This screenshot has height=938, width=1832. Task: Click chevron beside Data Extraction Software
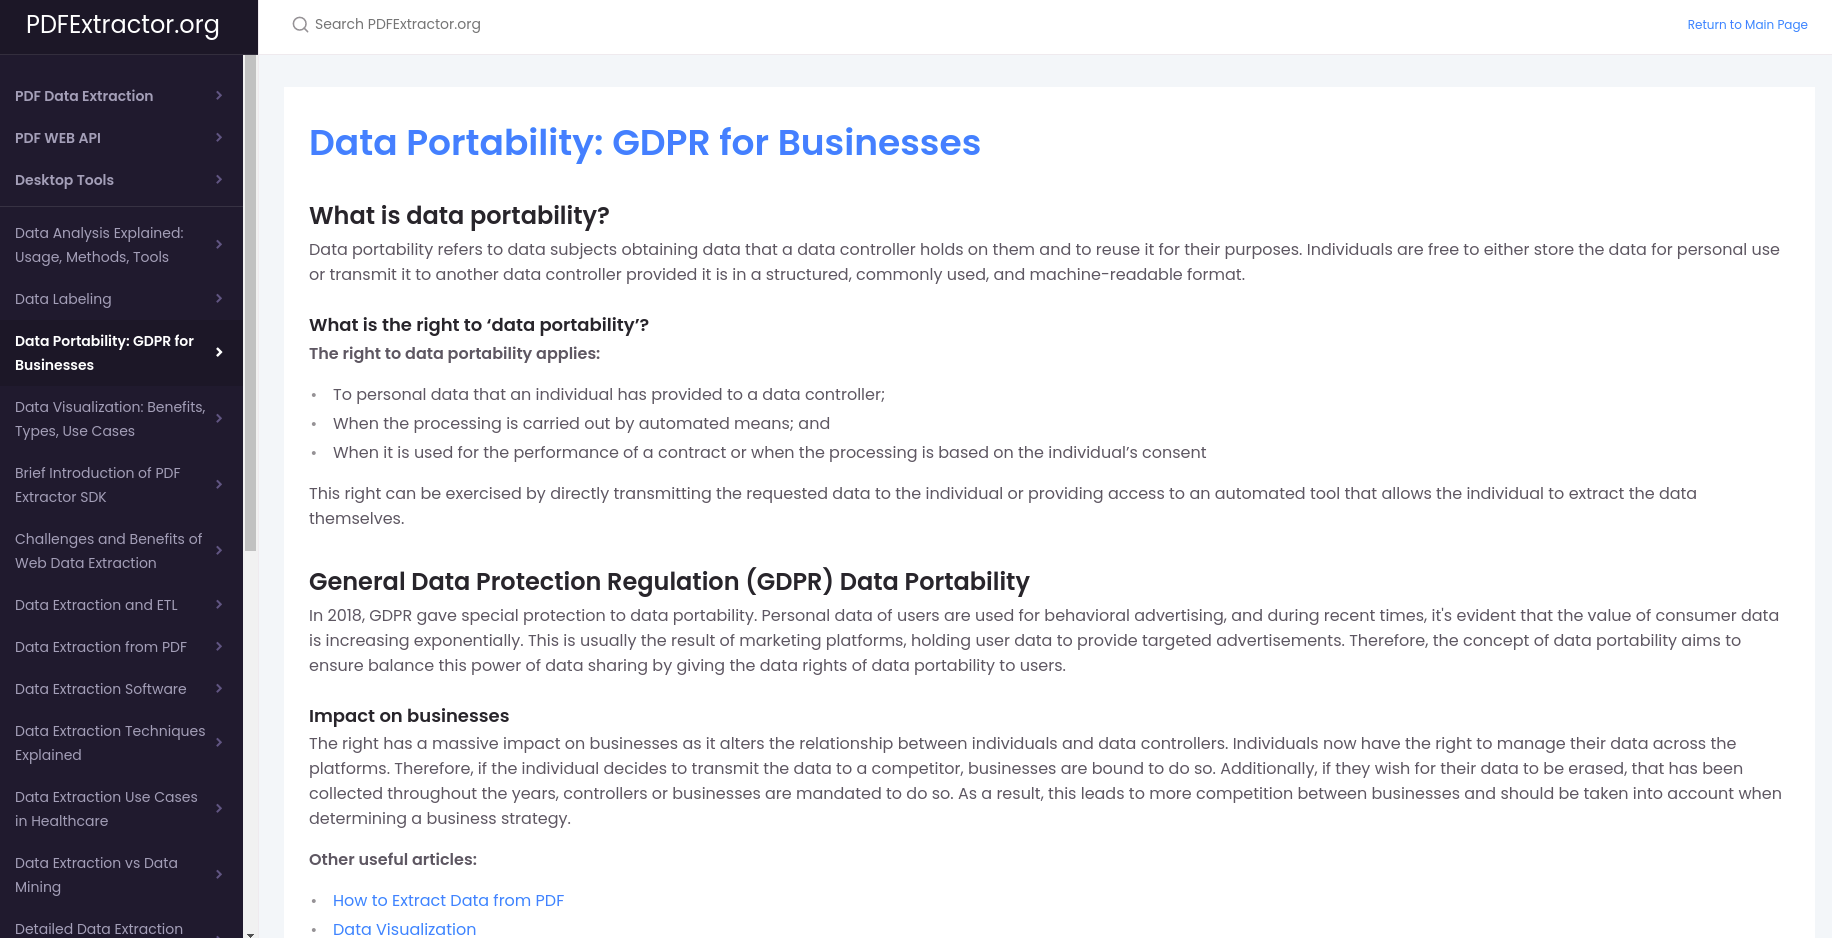pyautogui.click(x=219, y=689)
